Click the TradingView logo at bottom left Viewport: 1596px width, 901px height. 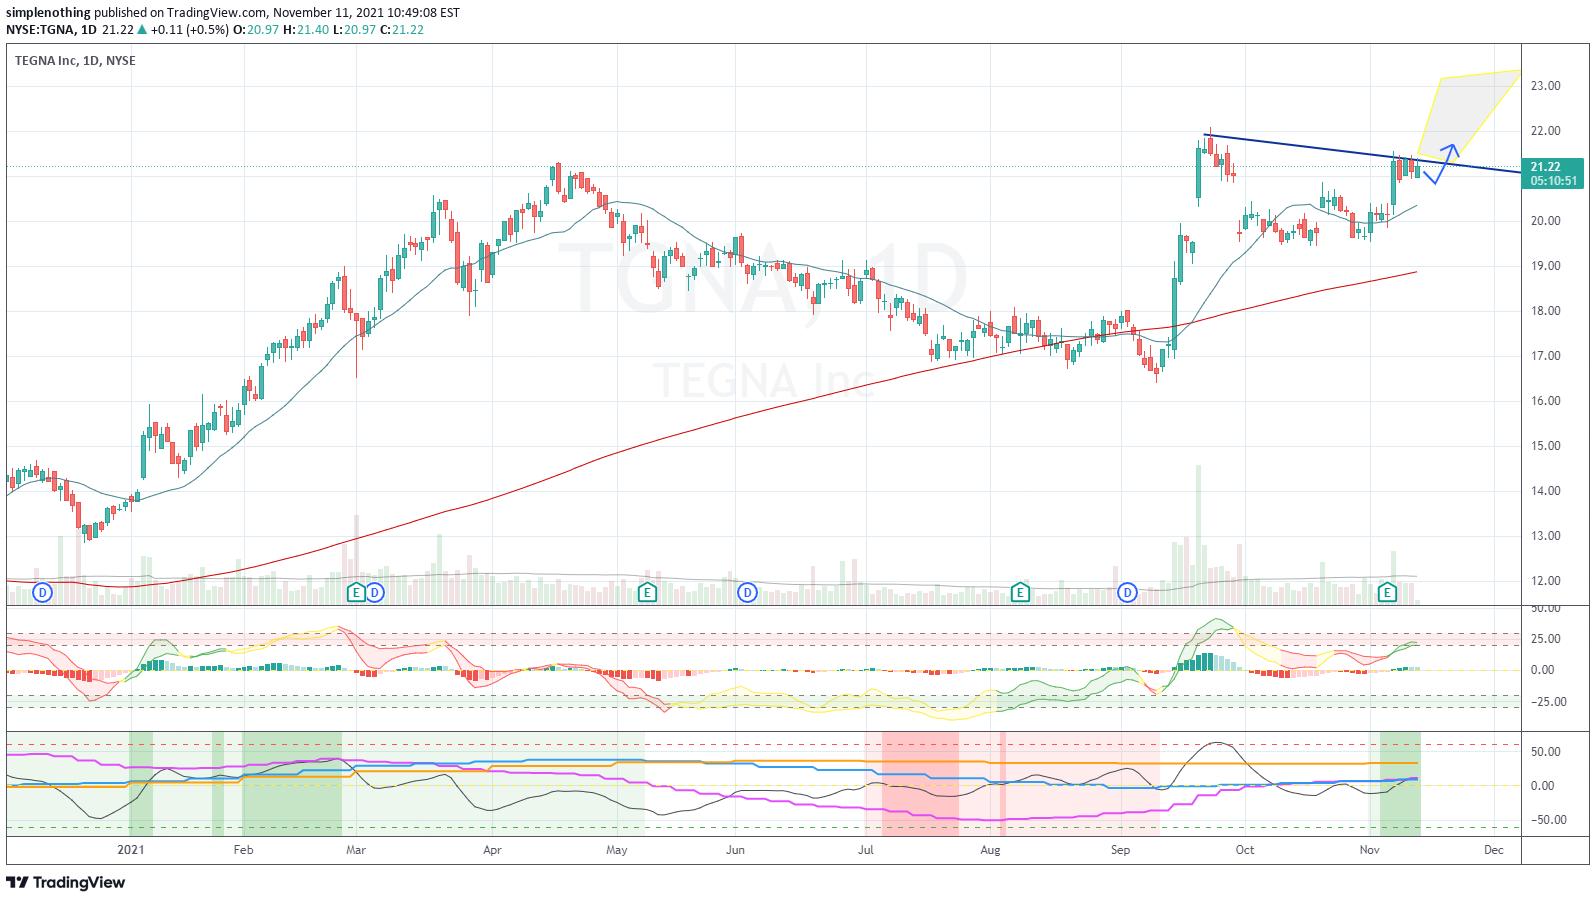tap(66, 883)
